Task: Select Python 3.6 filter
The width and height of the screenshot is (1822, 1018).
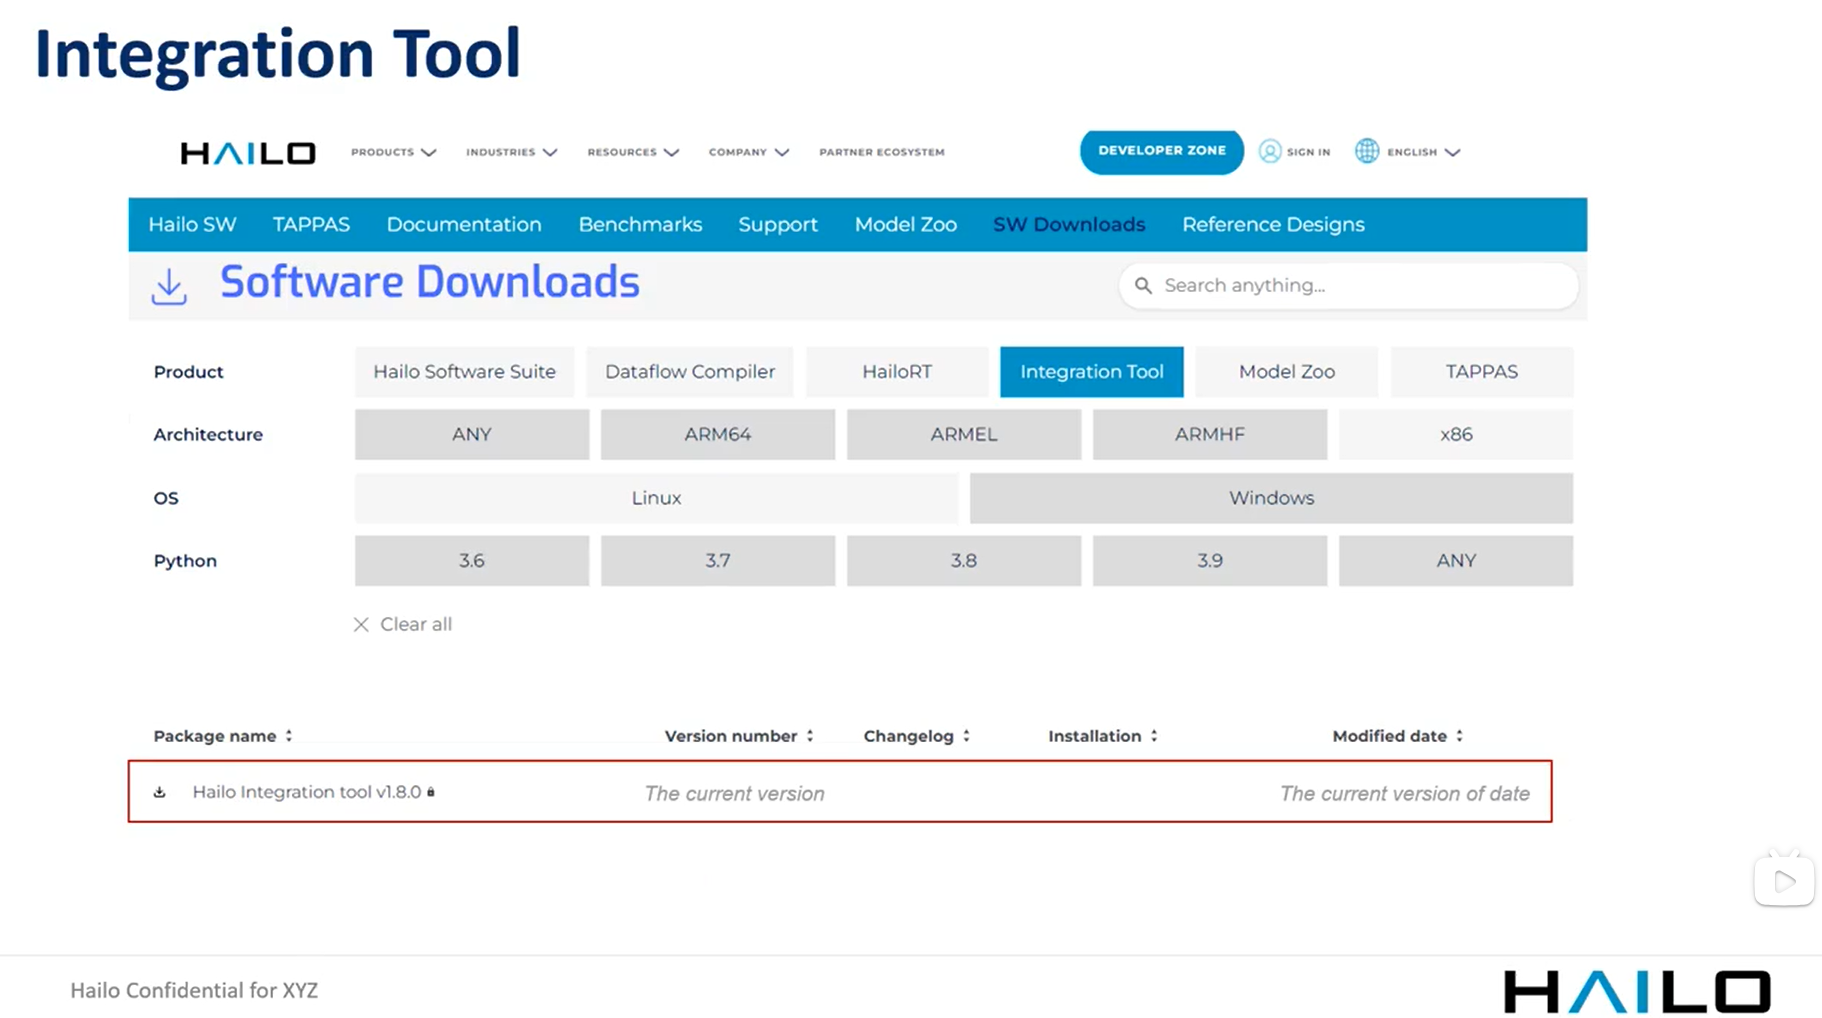Action: (472, 561)
